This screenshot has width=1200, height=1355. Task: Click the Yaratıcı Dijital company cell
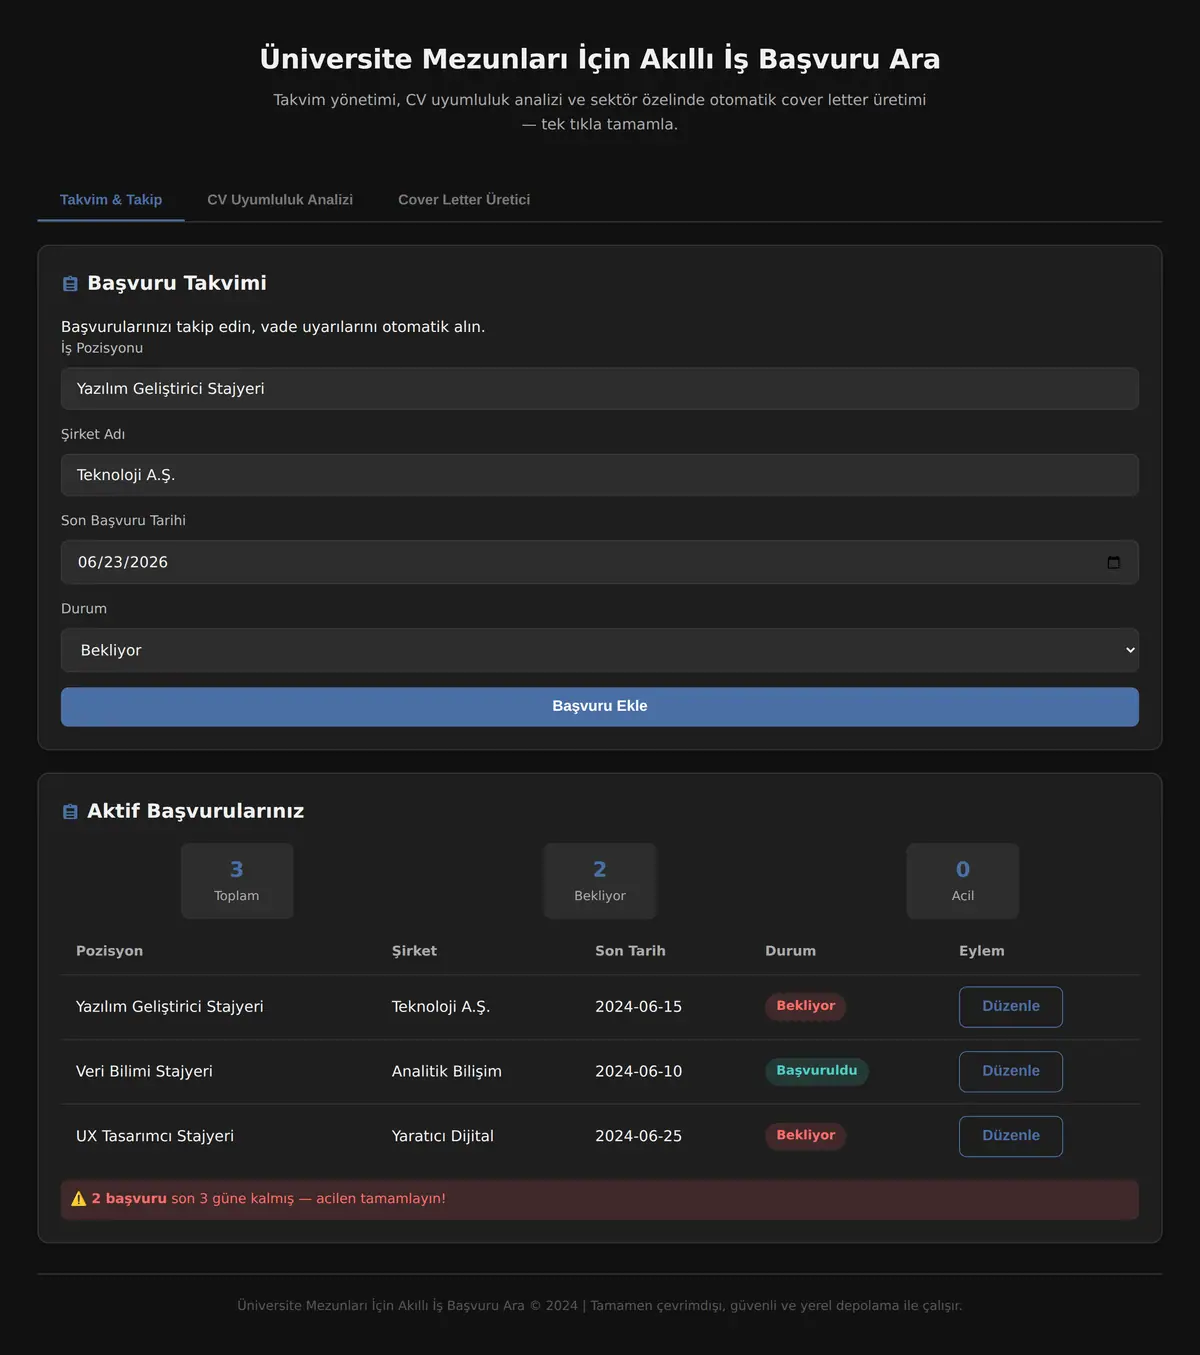[443, 1136]
